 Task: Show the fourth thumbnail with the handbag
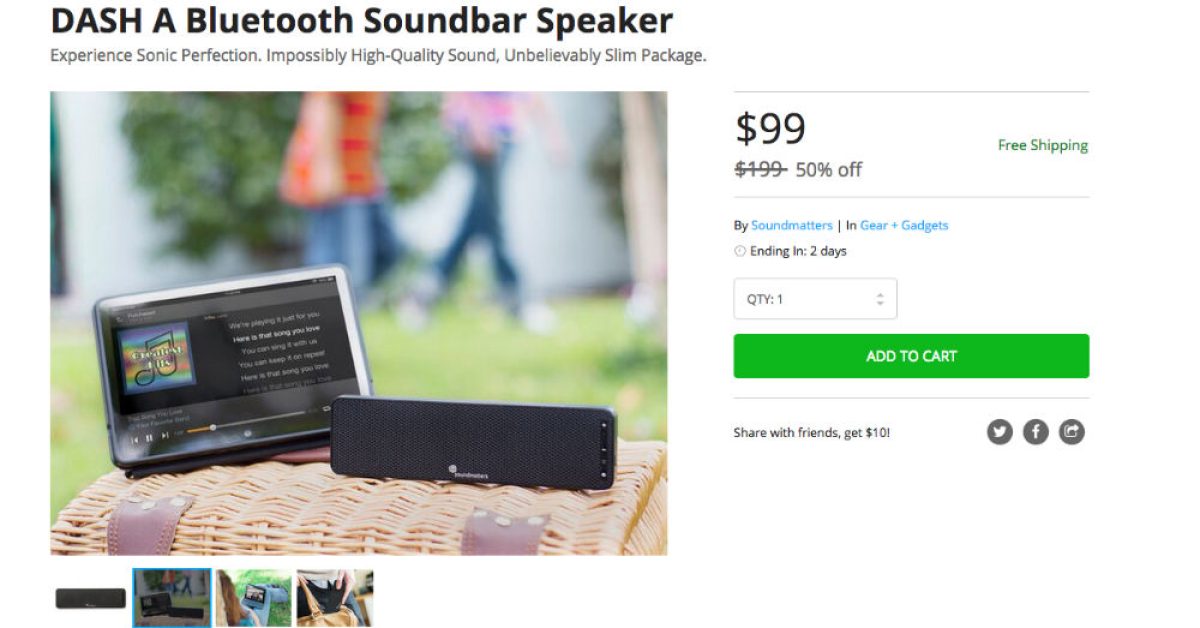point(334,598)
